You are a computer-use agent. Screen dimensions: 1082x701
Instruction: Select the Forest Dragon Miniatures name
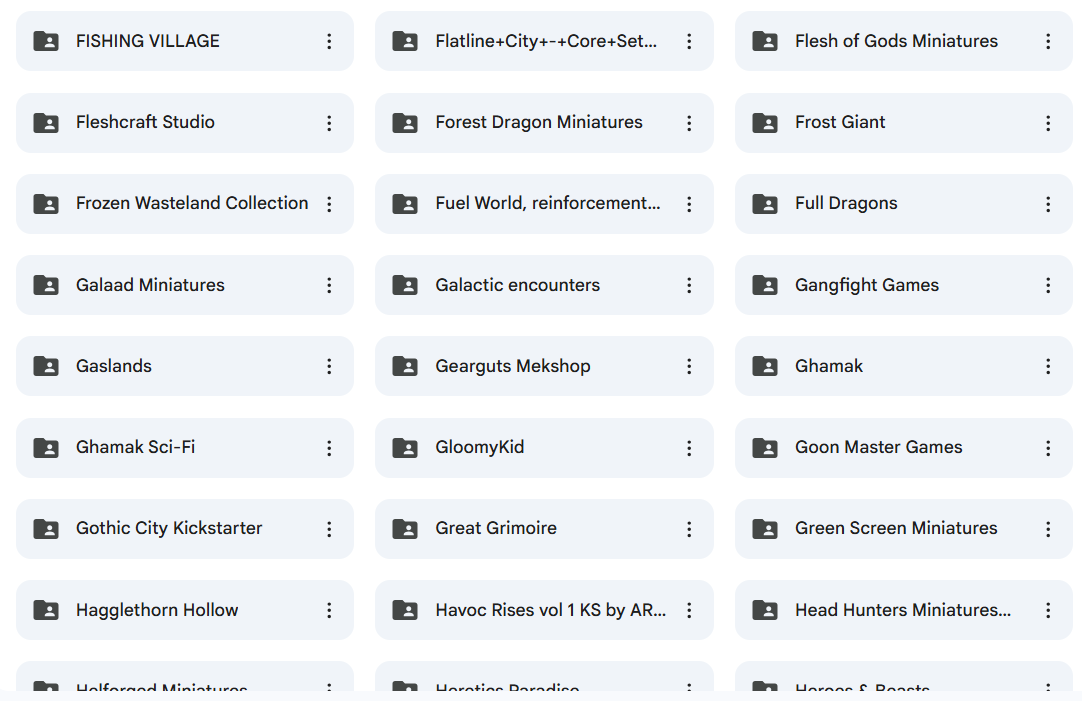pyautogui.click(x=539, y=122)
